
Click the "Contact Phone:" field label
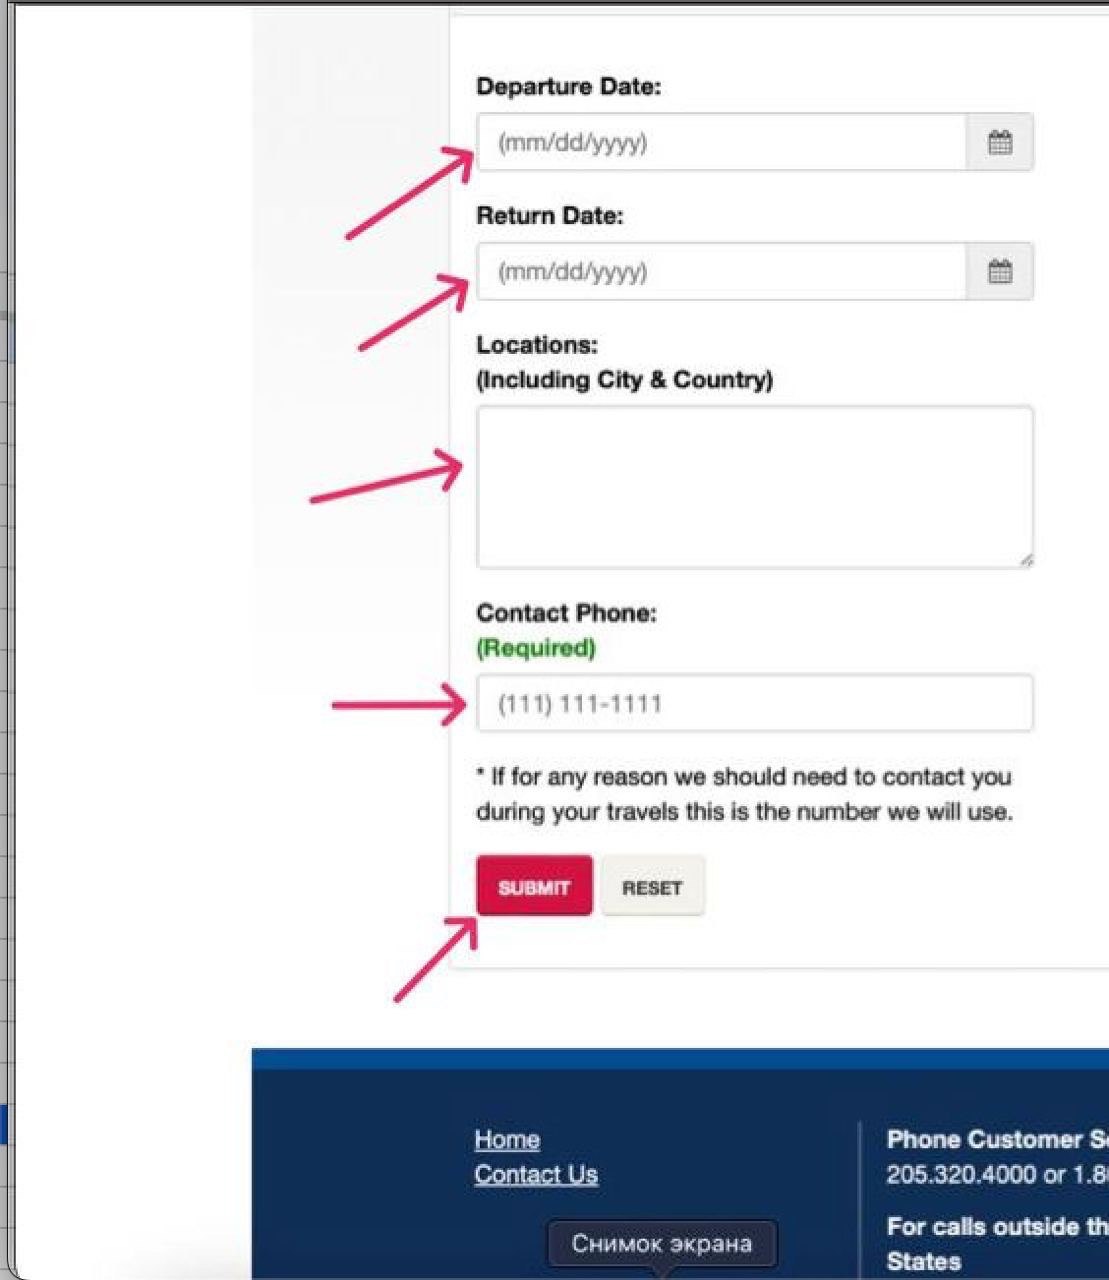pos(566,613)
